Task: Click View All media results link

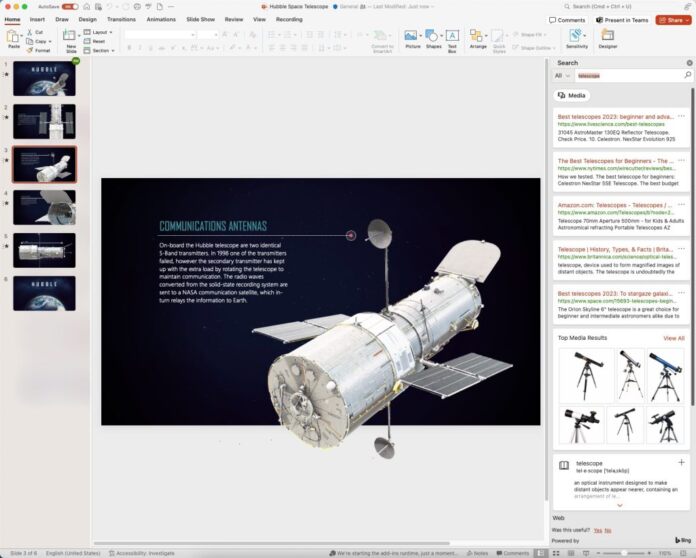Action: [673, 338]
